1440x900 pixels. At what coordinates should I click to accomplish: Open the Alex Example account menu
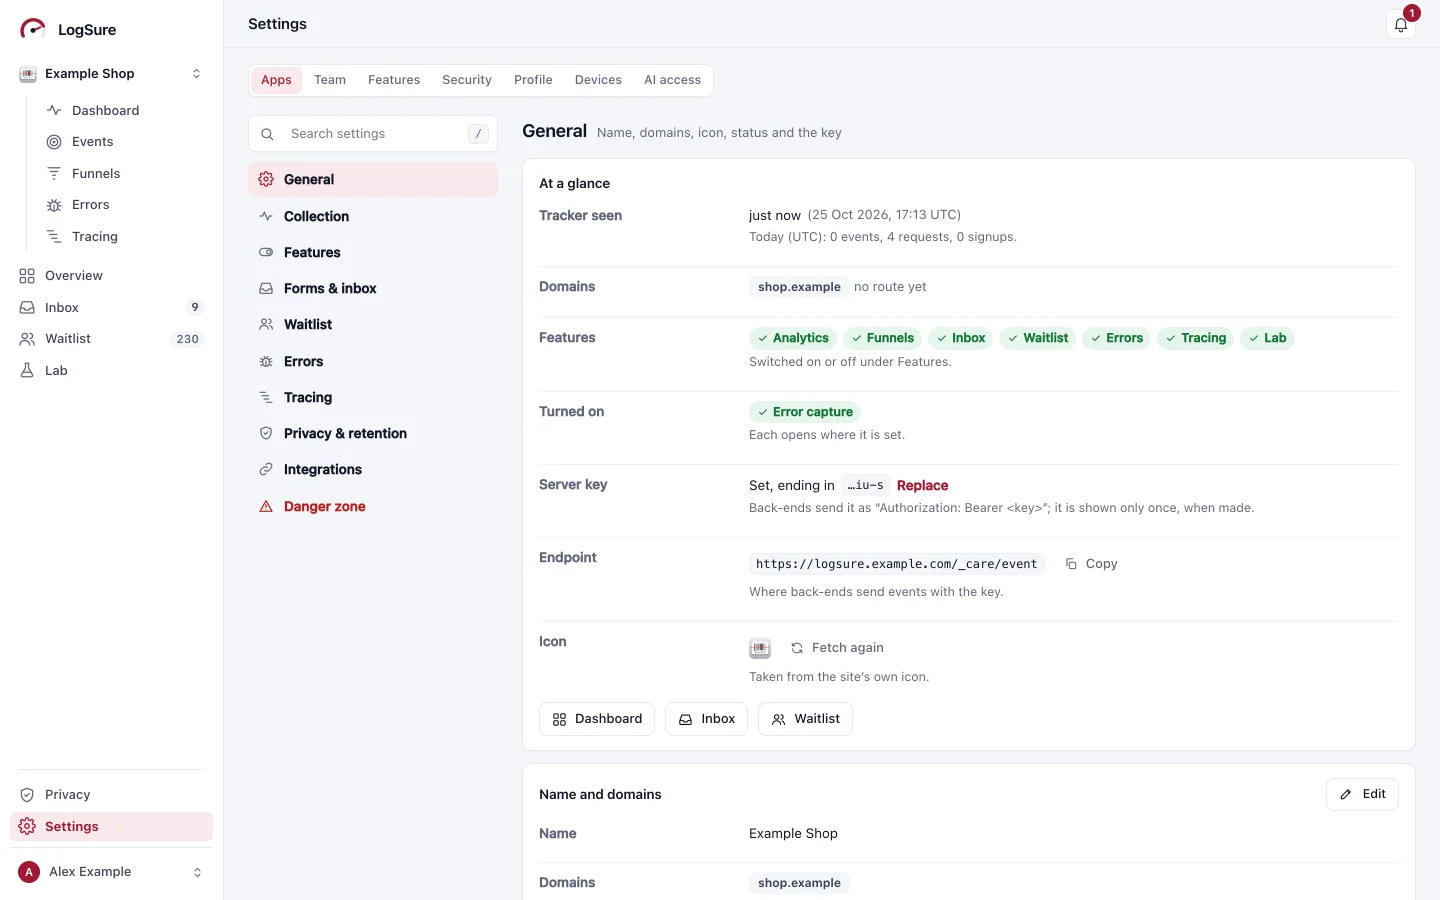pos(111,872)
